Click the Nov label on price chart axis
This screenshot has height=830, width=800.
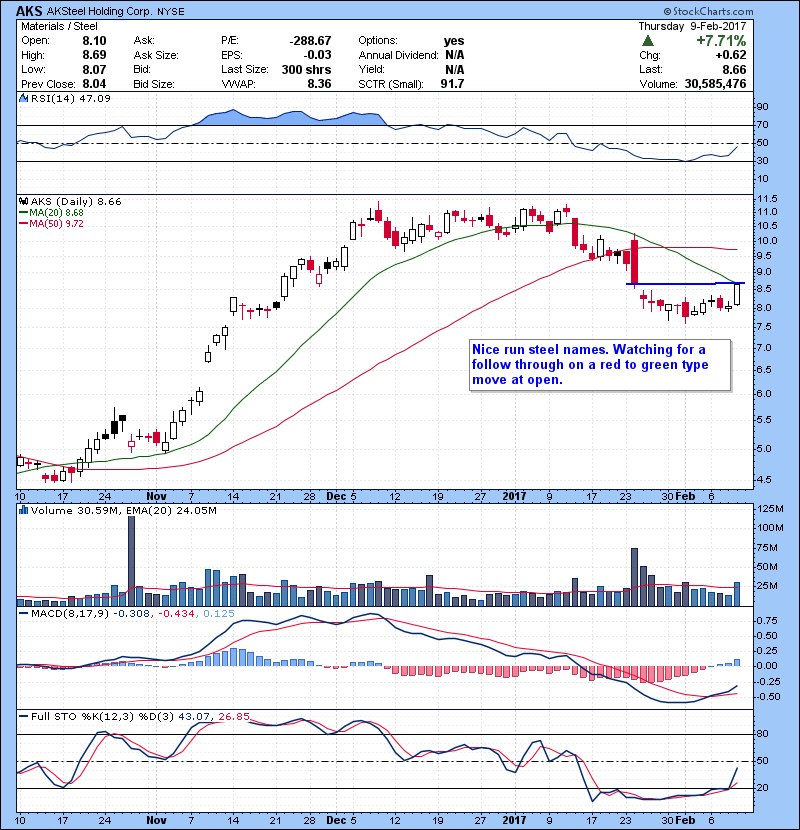[x=156, y=496]
